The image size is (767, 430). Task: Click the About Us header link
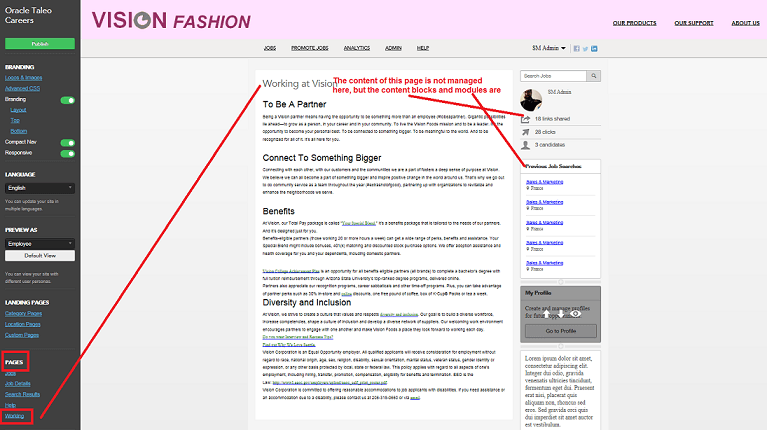(745, 23)
